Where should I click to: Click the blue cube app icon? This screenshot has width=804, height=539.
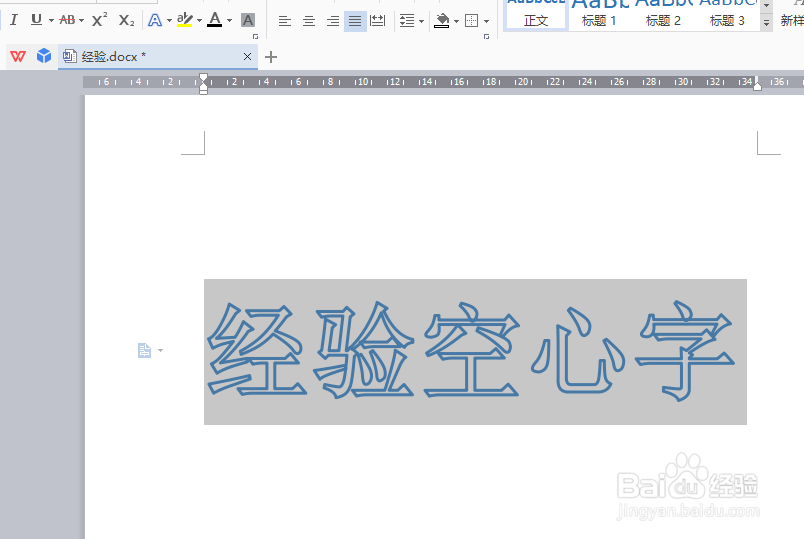point(44,56)
